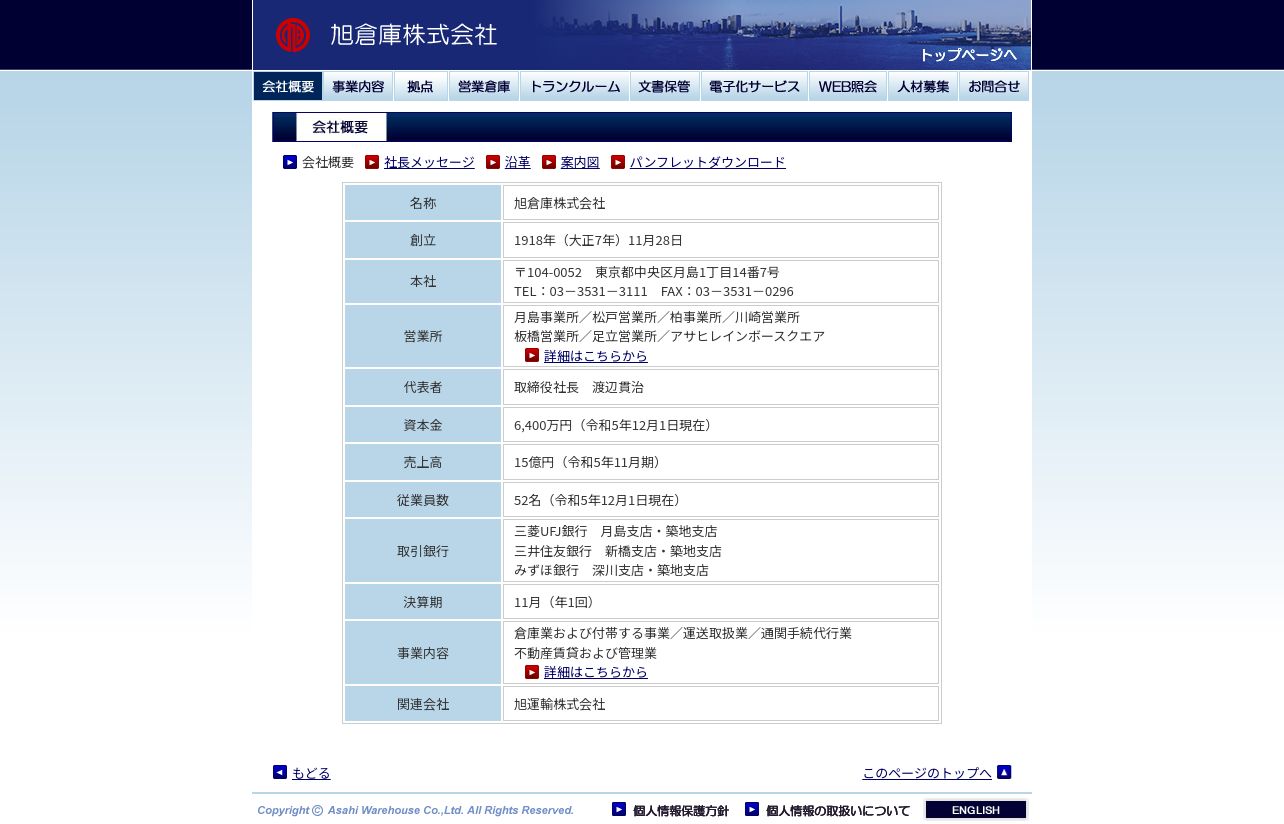Follow 詳細はこちらから link in 事業内容 row

pyautogui.click(x=596, y=672)
